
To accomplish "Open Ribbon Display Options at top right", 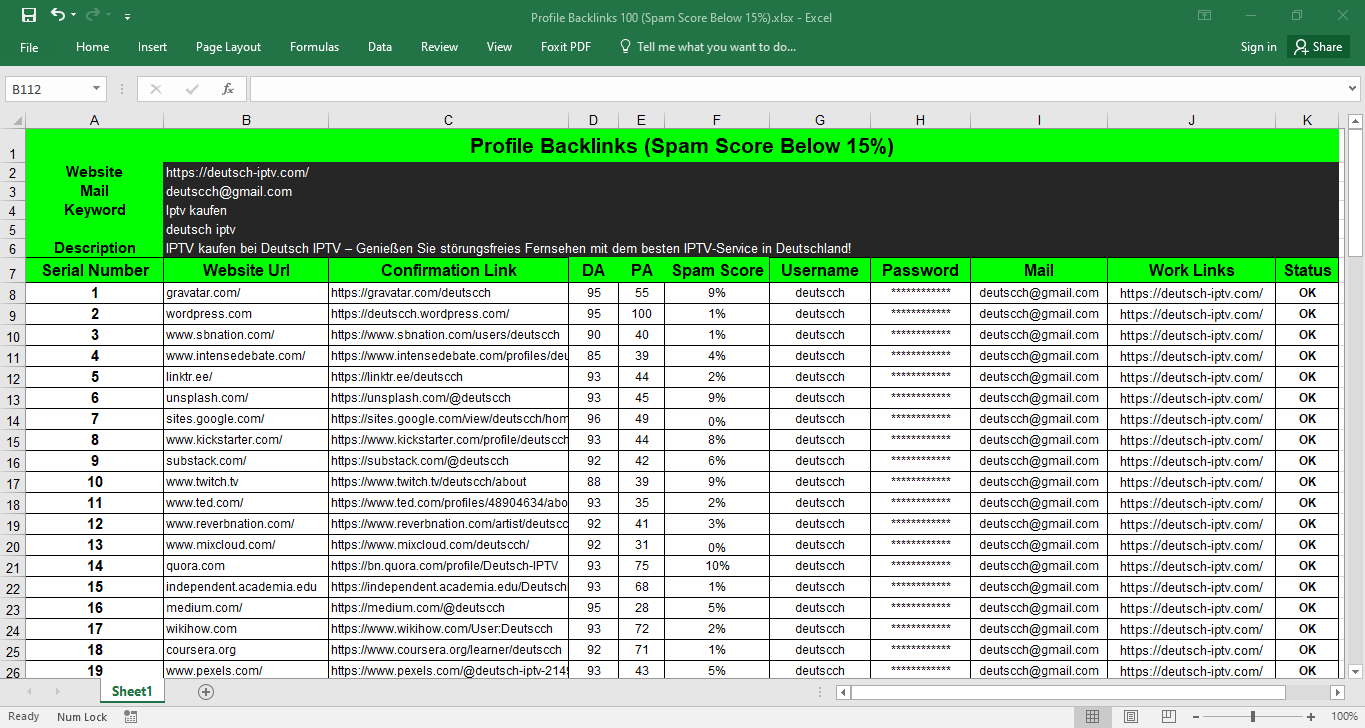I will click(1204, 15).
